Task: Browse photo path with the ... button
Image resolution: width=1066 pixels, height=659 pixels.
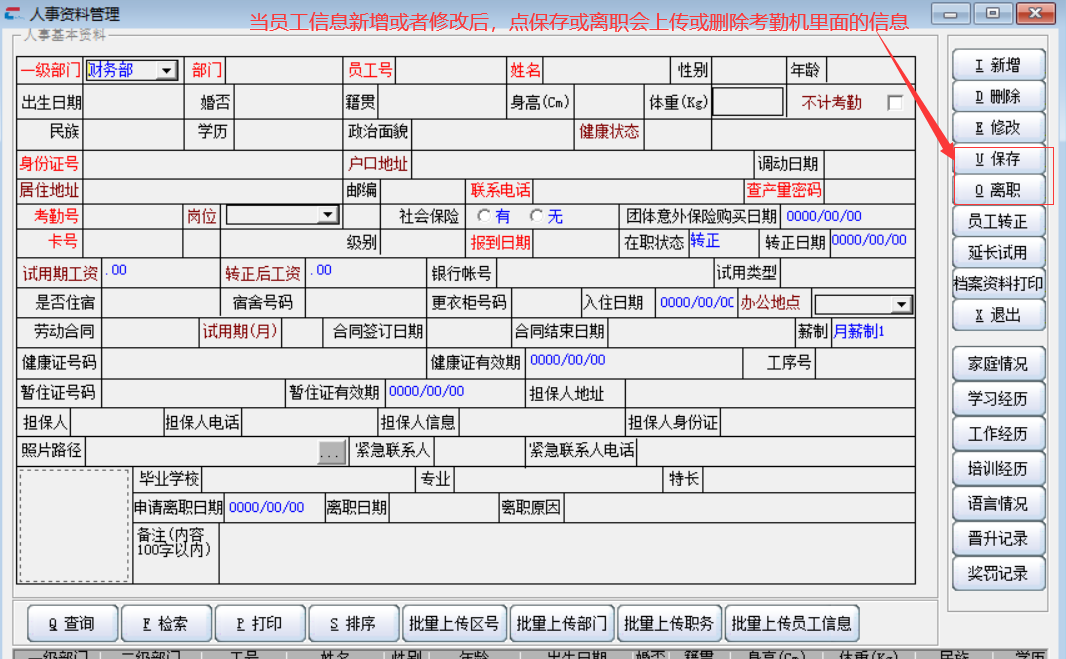Action: point(331,452)
